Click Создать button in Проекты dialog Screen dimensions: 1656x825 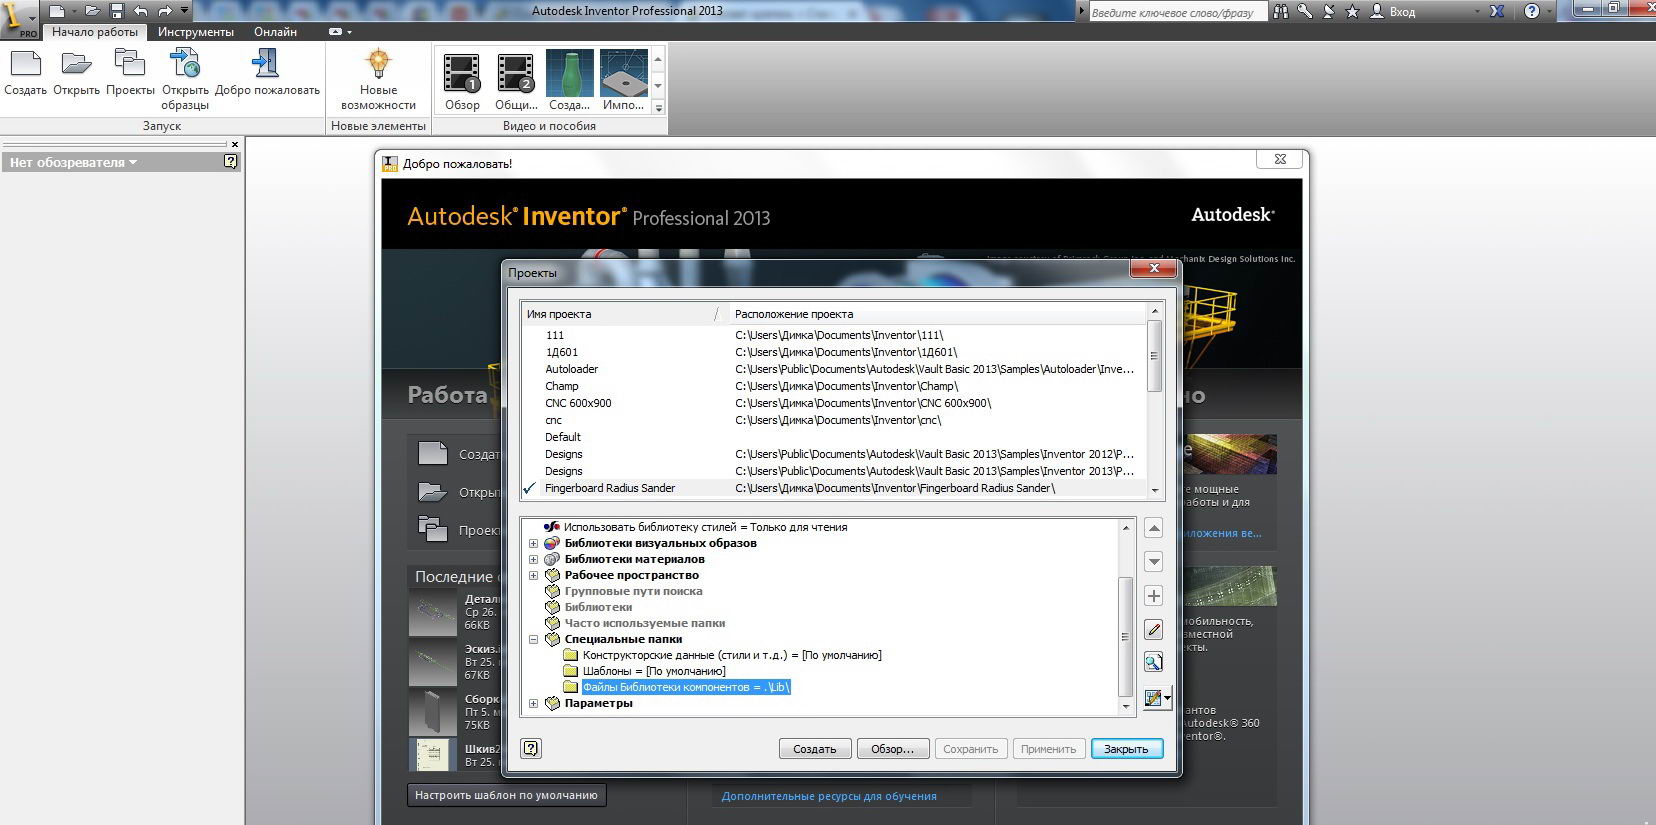click(x=815, y=749)
